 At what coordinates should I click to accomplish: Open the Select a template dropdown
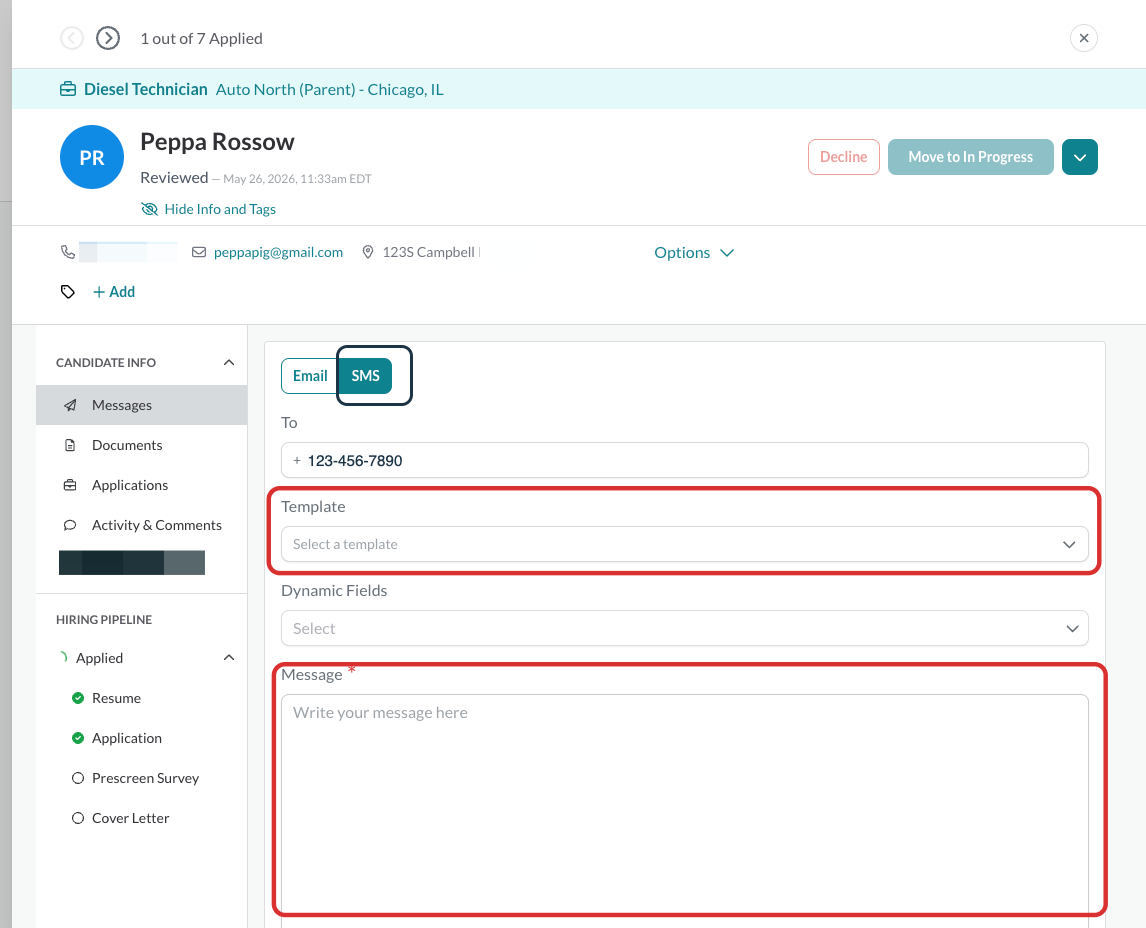click(x=685, y=544)
